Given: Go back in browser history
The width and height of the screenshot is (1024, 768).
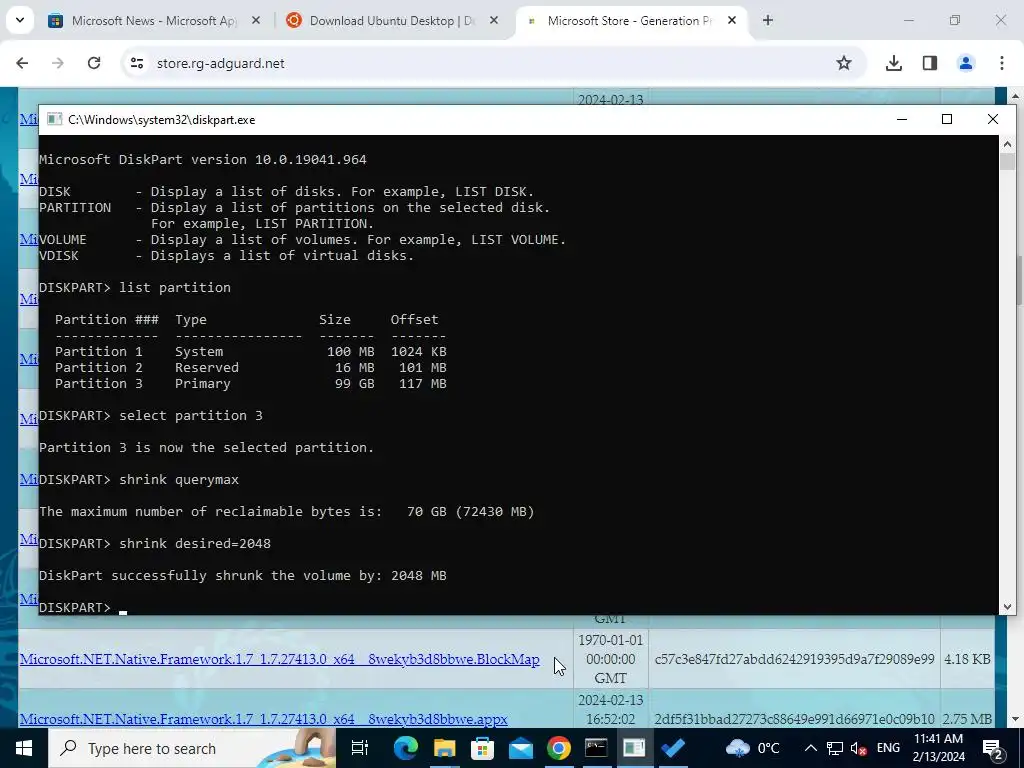Looking at the screenshot, I should tap(22, 63).
